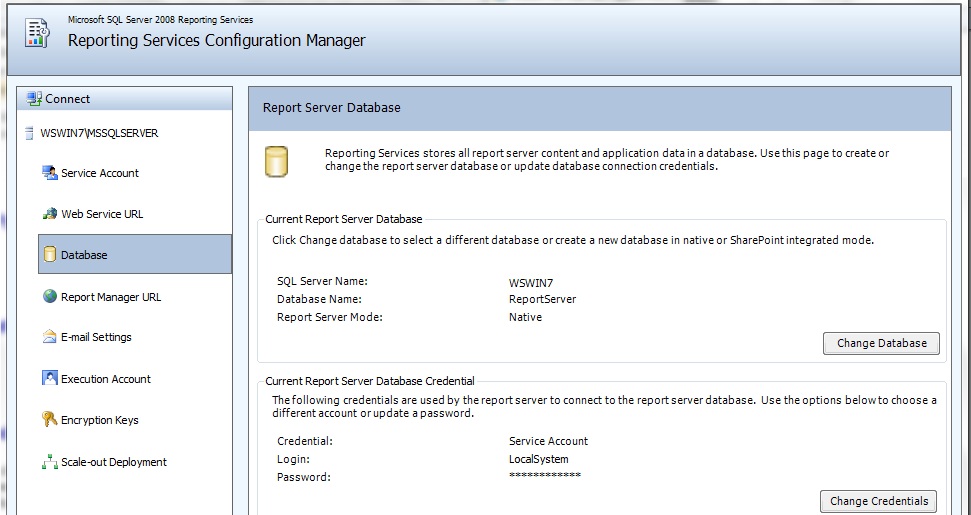
Task: Click the Change Database button
Action: click(881, 343)
